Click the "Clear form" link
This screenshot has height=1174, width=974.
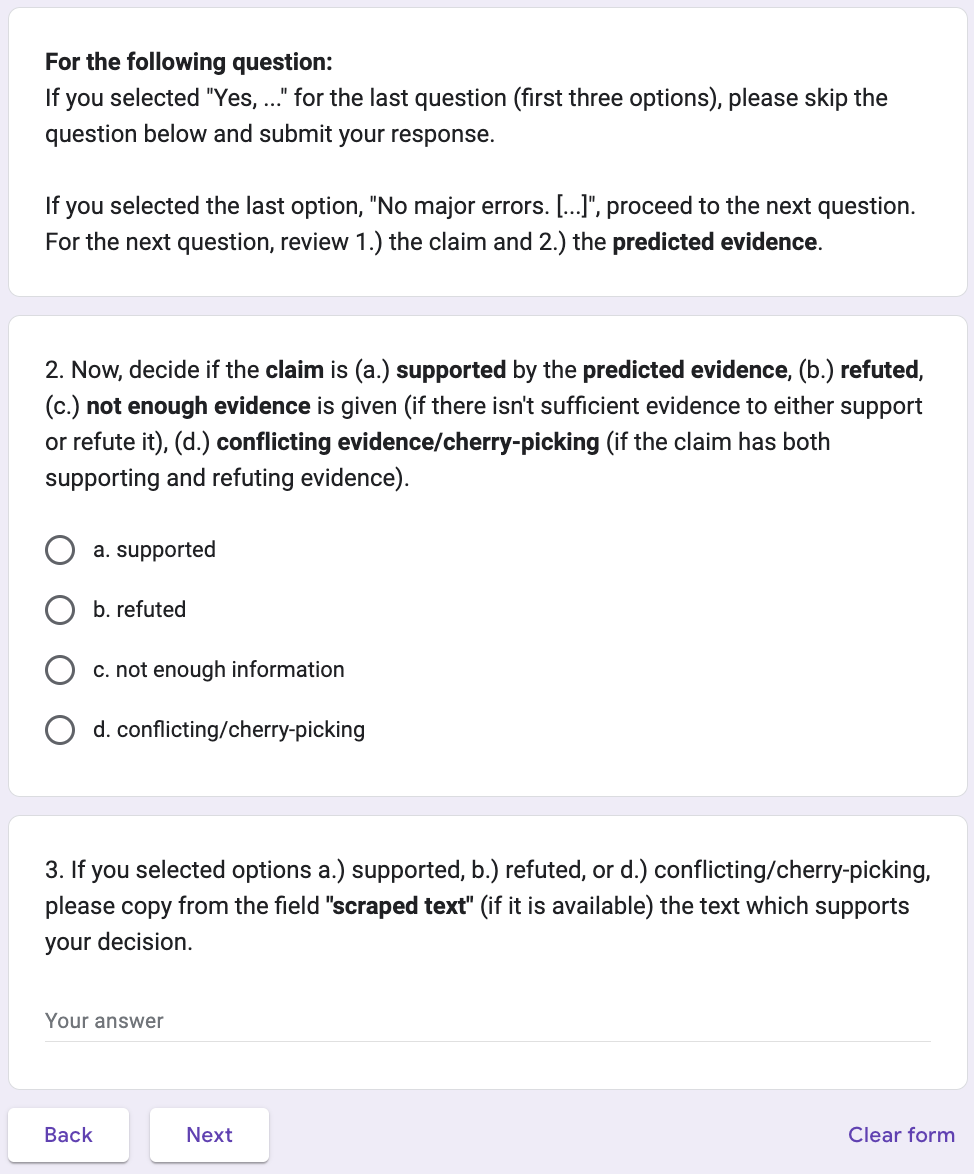[901, 1135]
